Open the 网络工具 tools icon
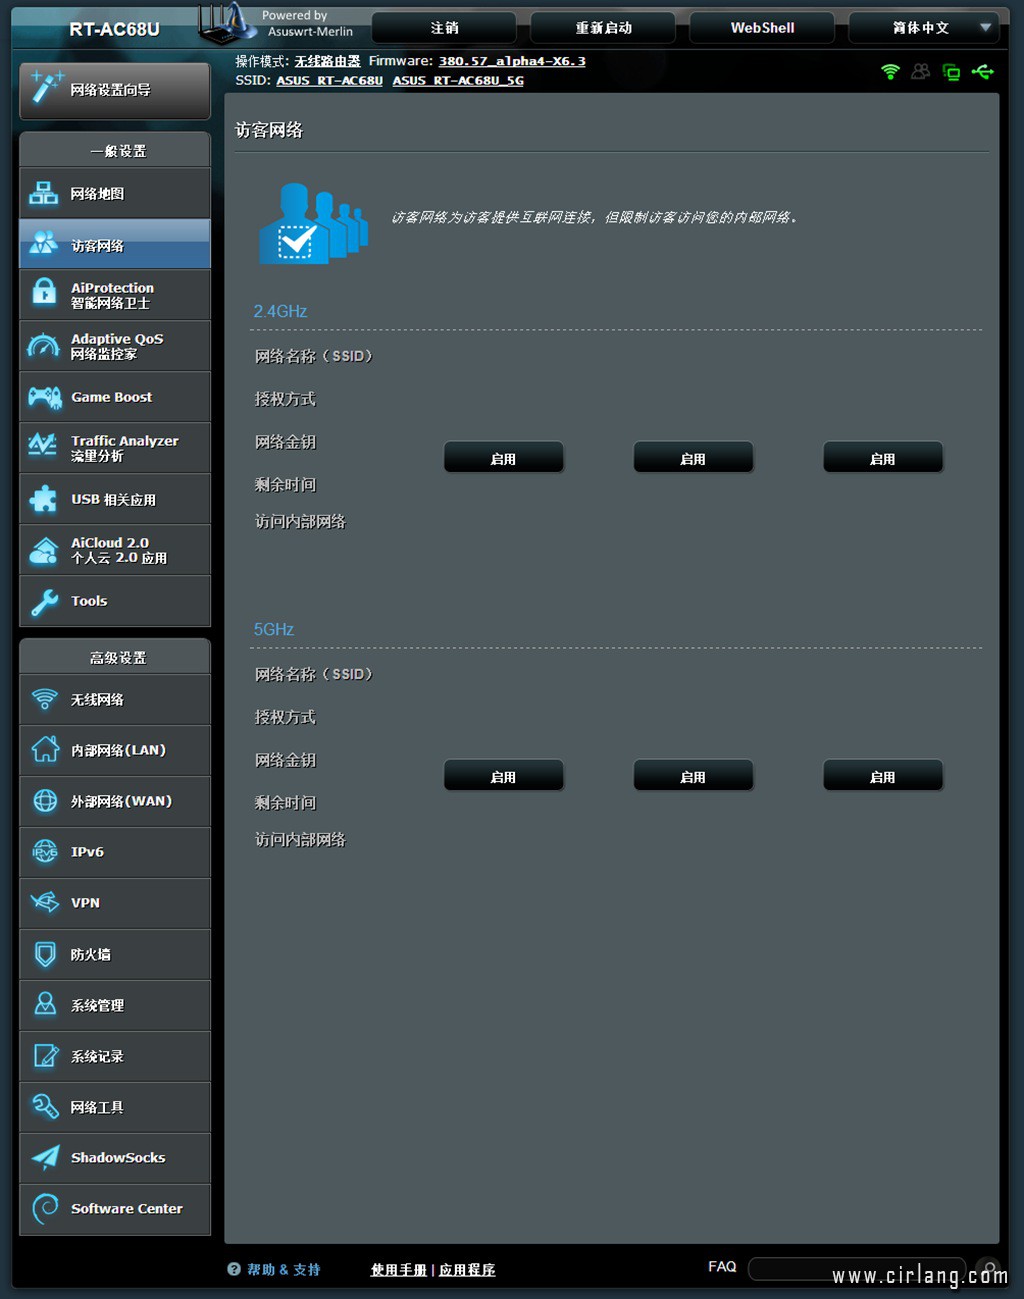The image size is (1024, 1299). click(x=45, y=1106)
